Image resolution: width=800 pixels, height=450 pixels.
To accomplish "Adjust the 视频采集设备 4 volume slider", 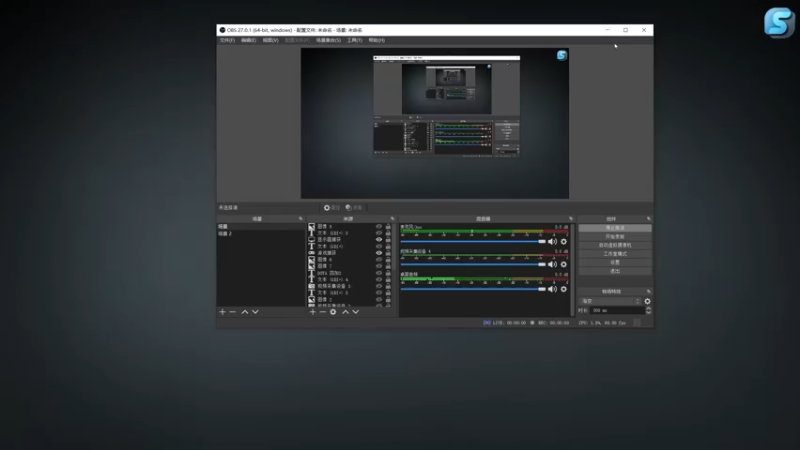I will pos(473,264).
